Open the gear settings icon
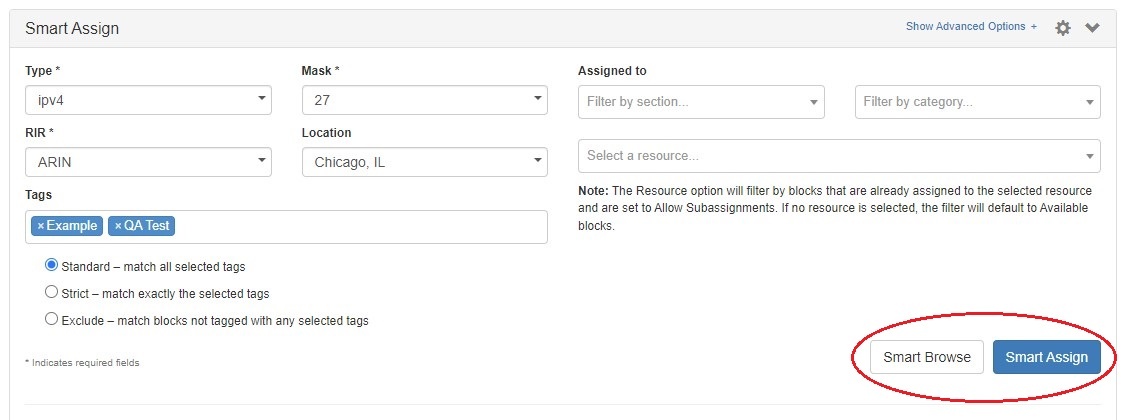Screen dimensions: 1123x420 [1063, 28]
